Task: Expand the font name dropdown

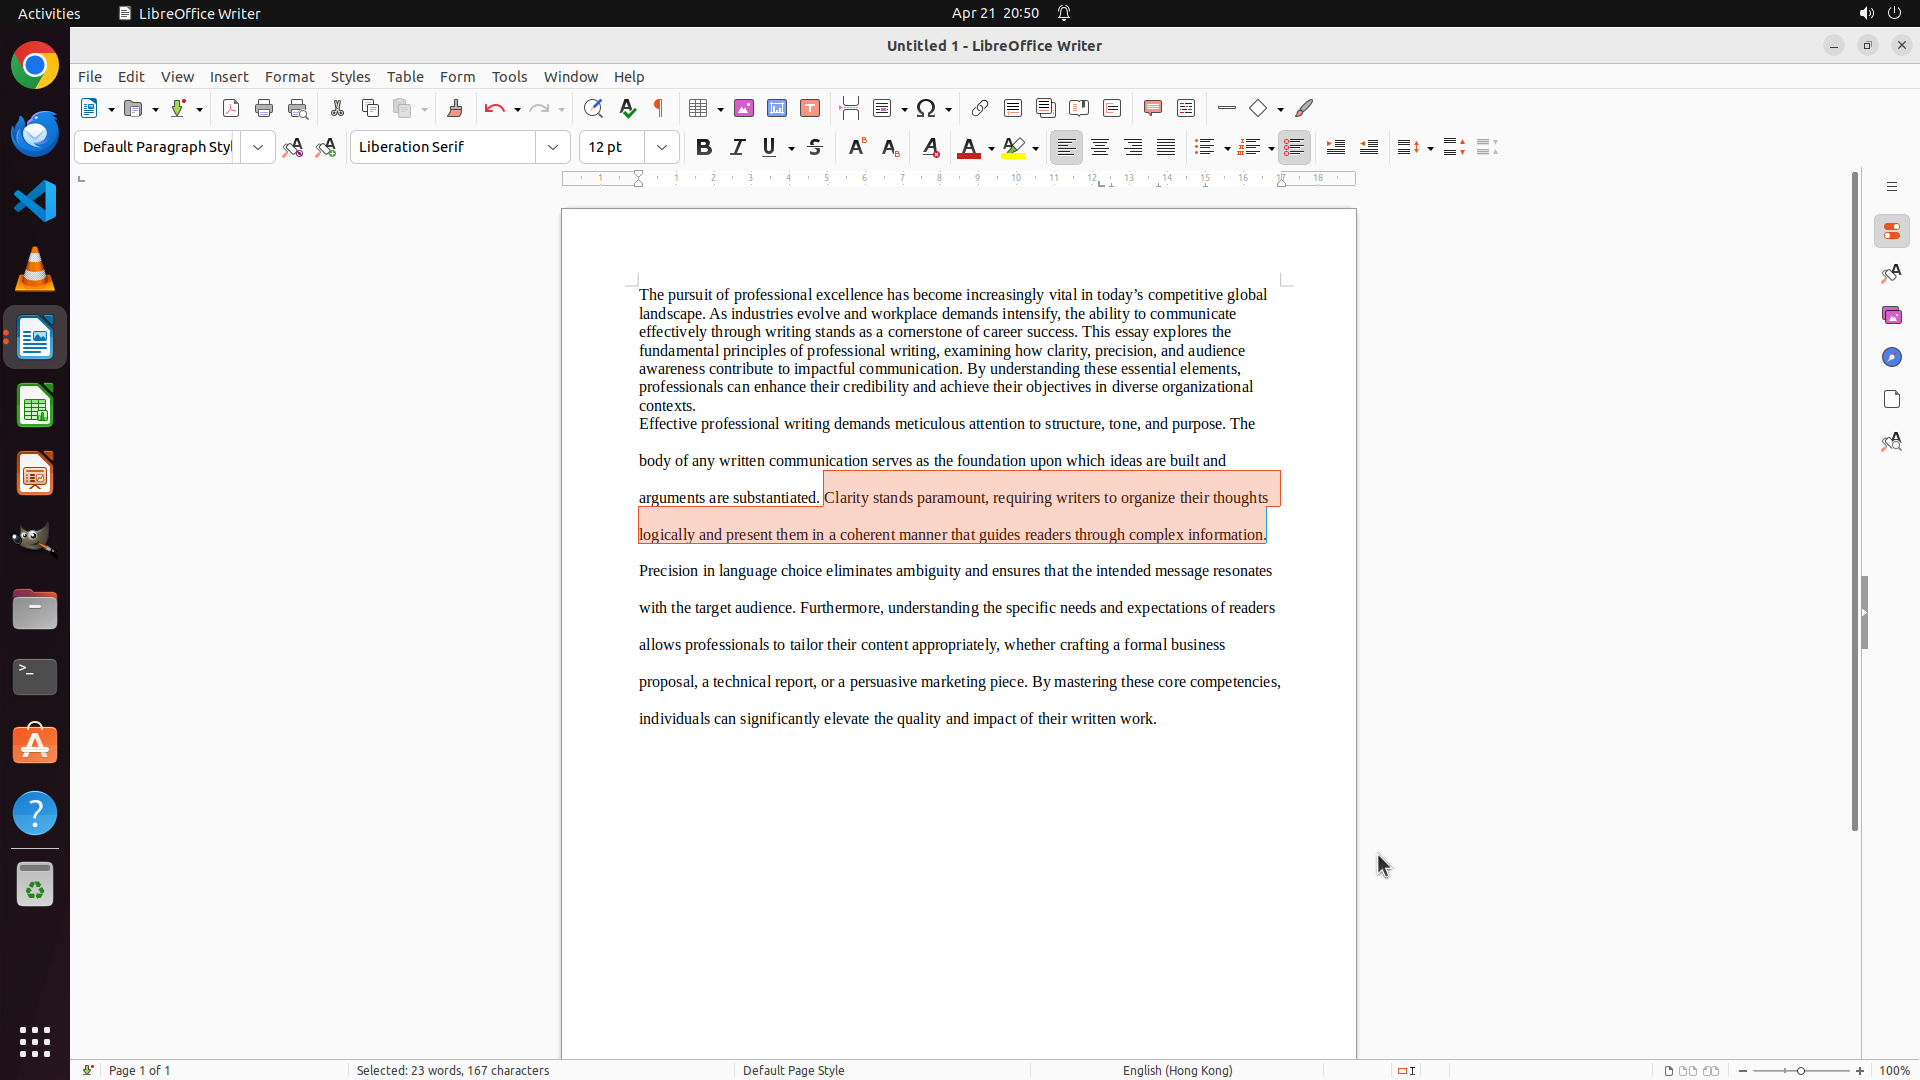Action: [553, 147]
